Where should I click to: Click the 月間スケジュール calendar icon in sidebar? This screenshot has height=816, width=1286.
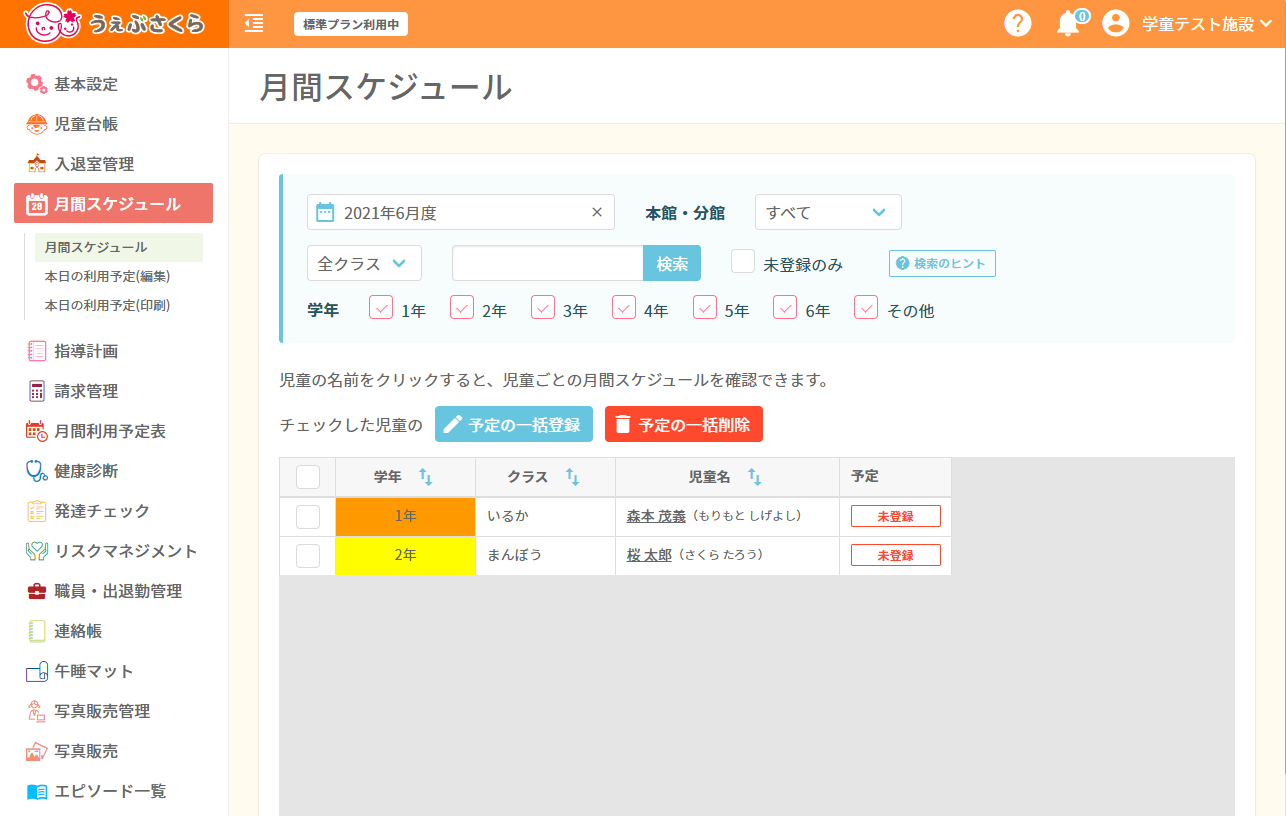point(36,204)
